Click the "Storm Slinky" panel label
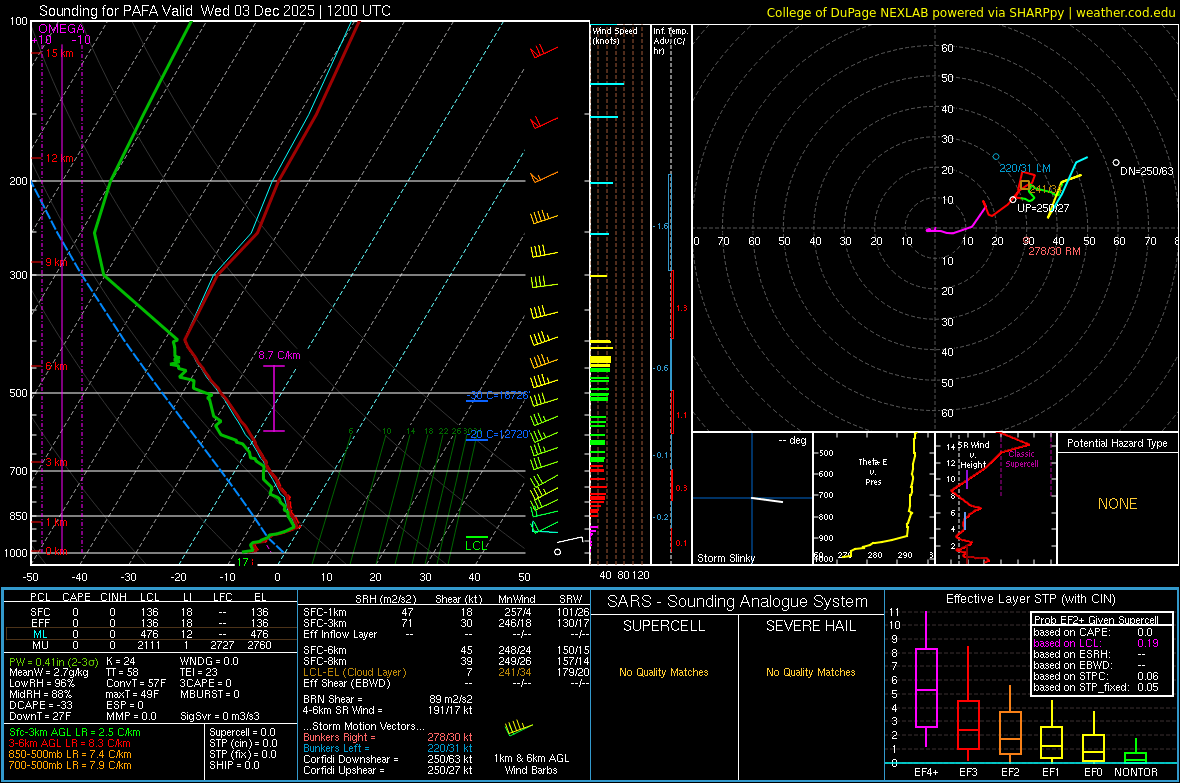Viewport: 1180px width, 783px height. [x=725, y=558]
